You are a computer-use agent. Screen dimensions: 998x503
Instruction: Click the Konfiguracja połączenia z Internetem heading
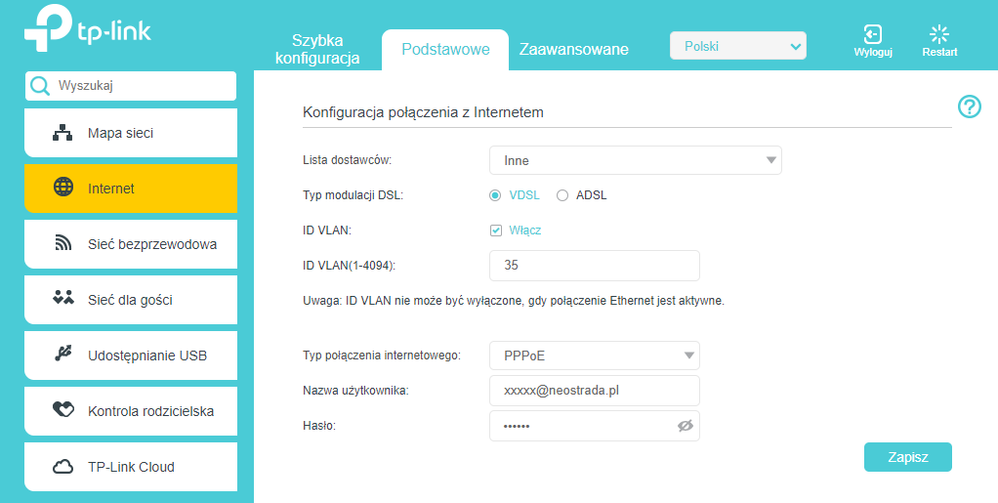pyautogui.click(x=423, y=113)
